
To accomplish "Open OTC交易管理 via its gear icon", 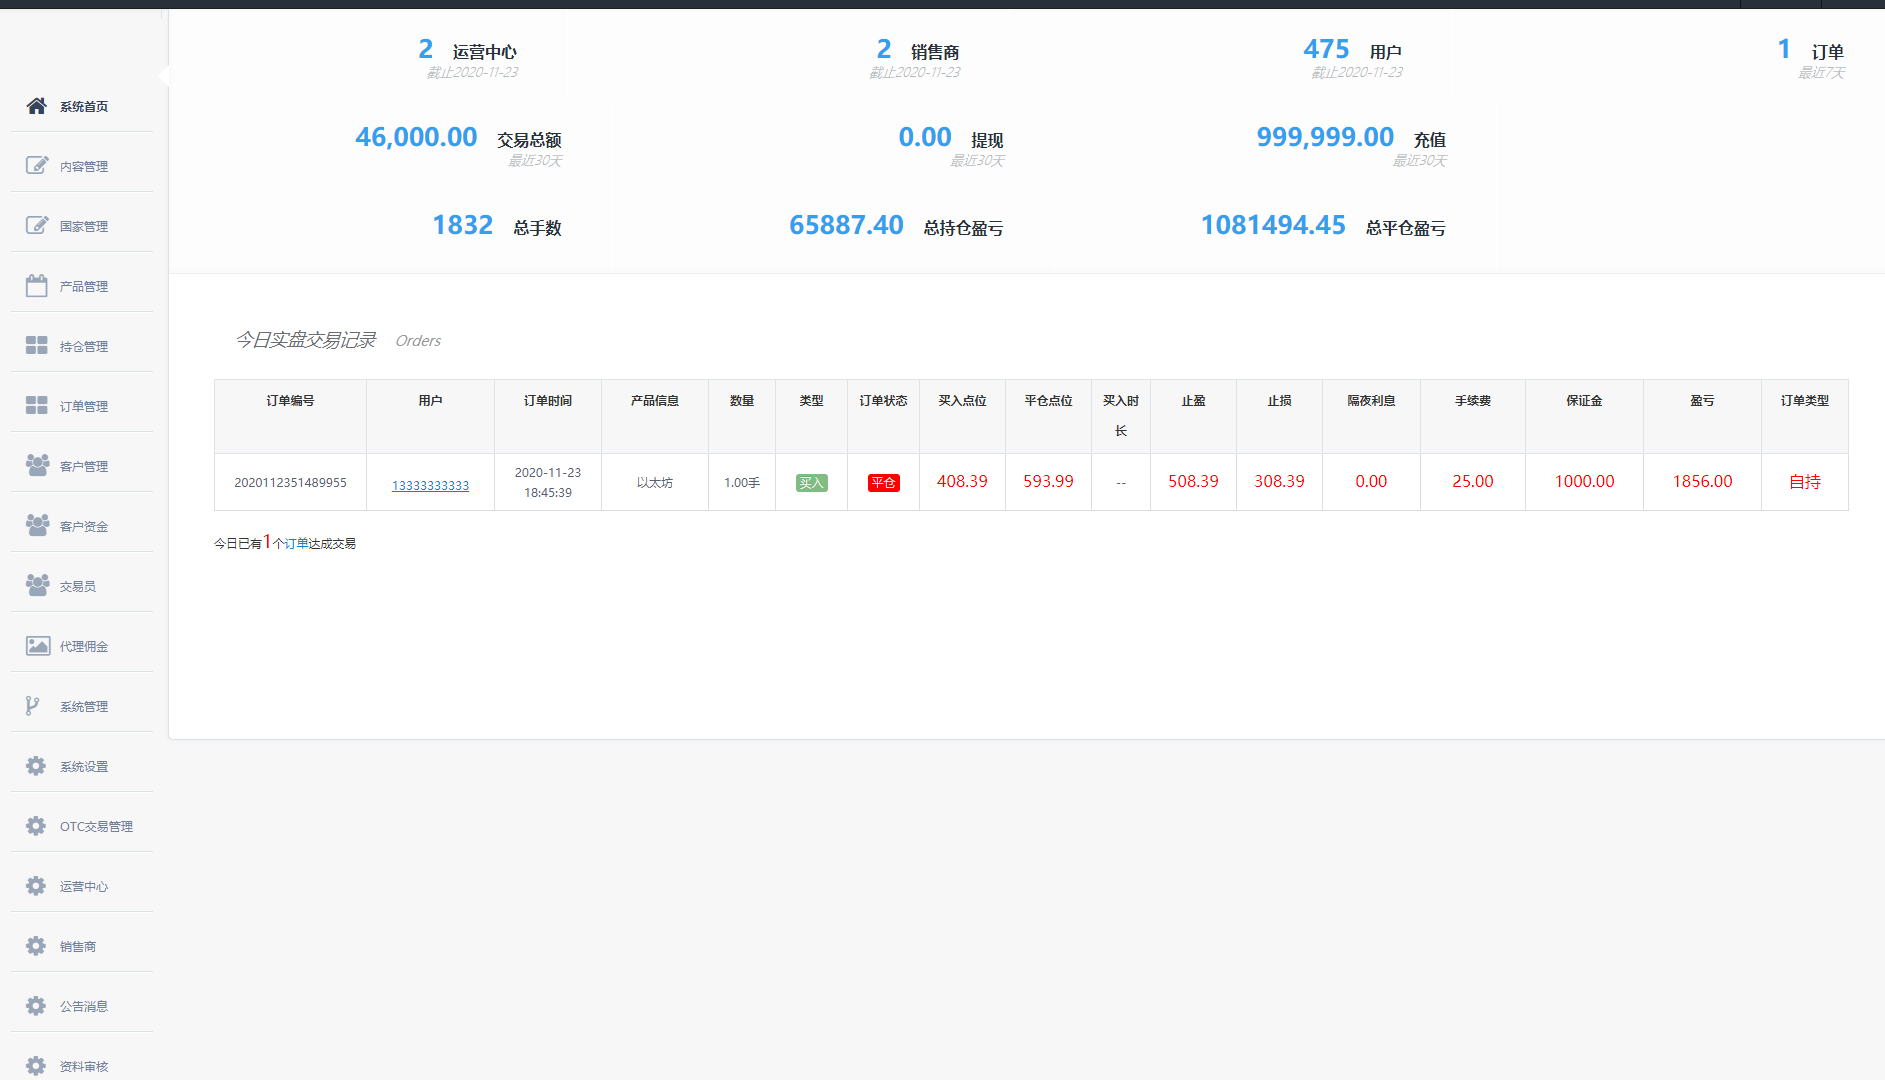I will pyautogui.click(x=37, y=826).
